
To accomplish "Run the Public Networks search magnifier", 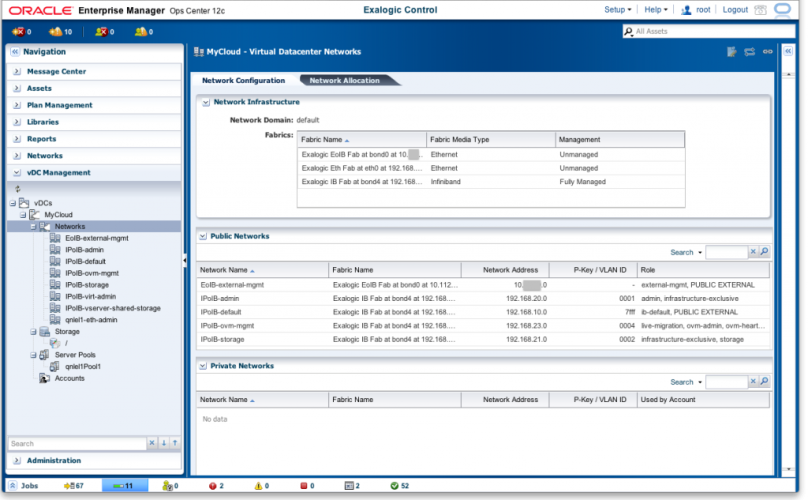I will coord(765,252).
